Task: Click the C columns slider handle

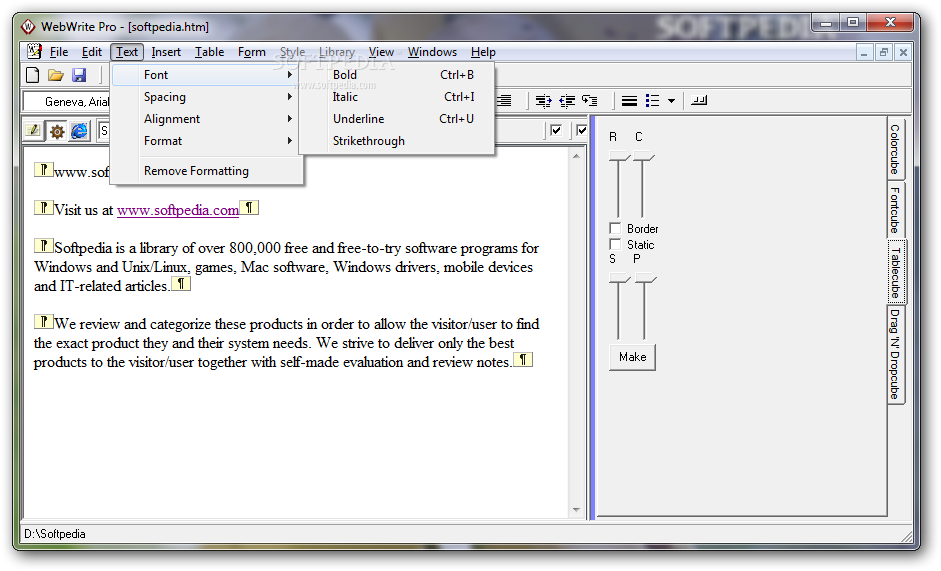Action: (643, 156)
